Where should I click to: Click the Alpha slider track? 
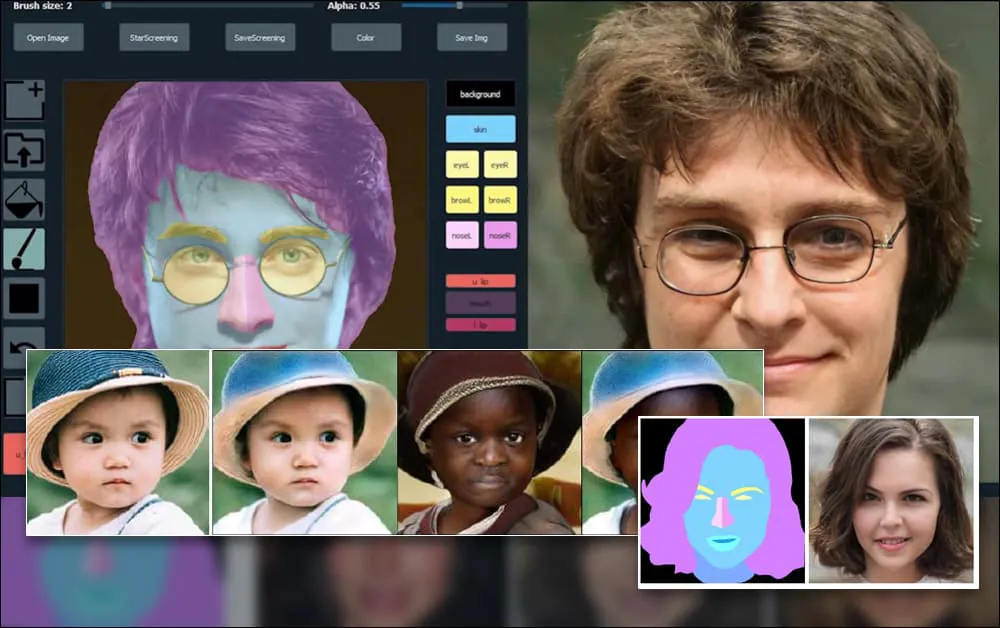pos(453,6)
